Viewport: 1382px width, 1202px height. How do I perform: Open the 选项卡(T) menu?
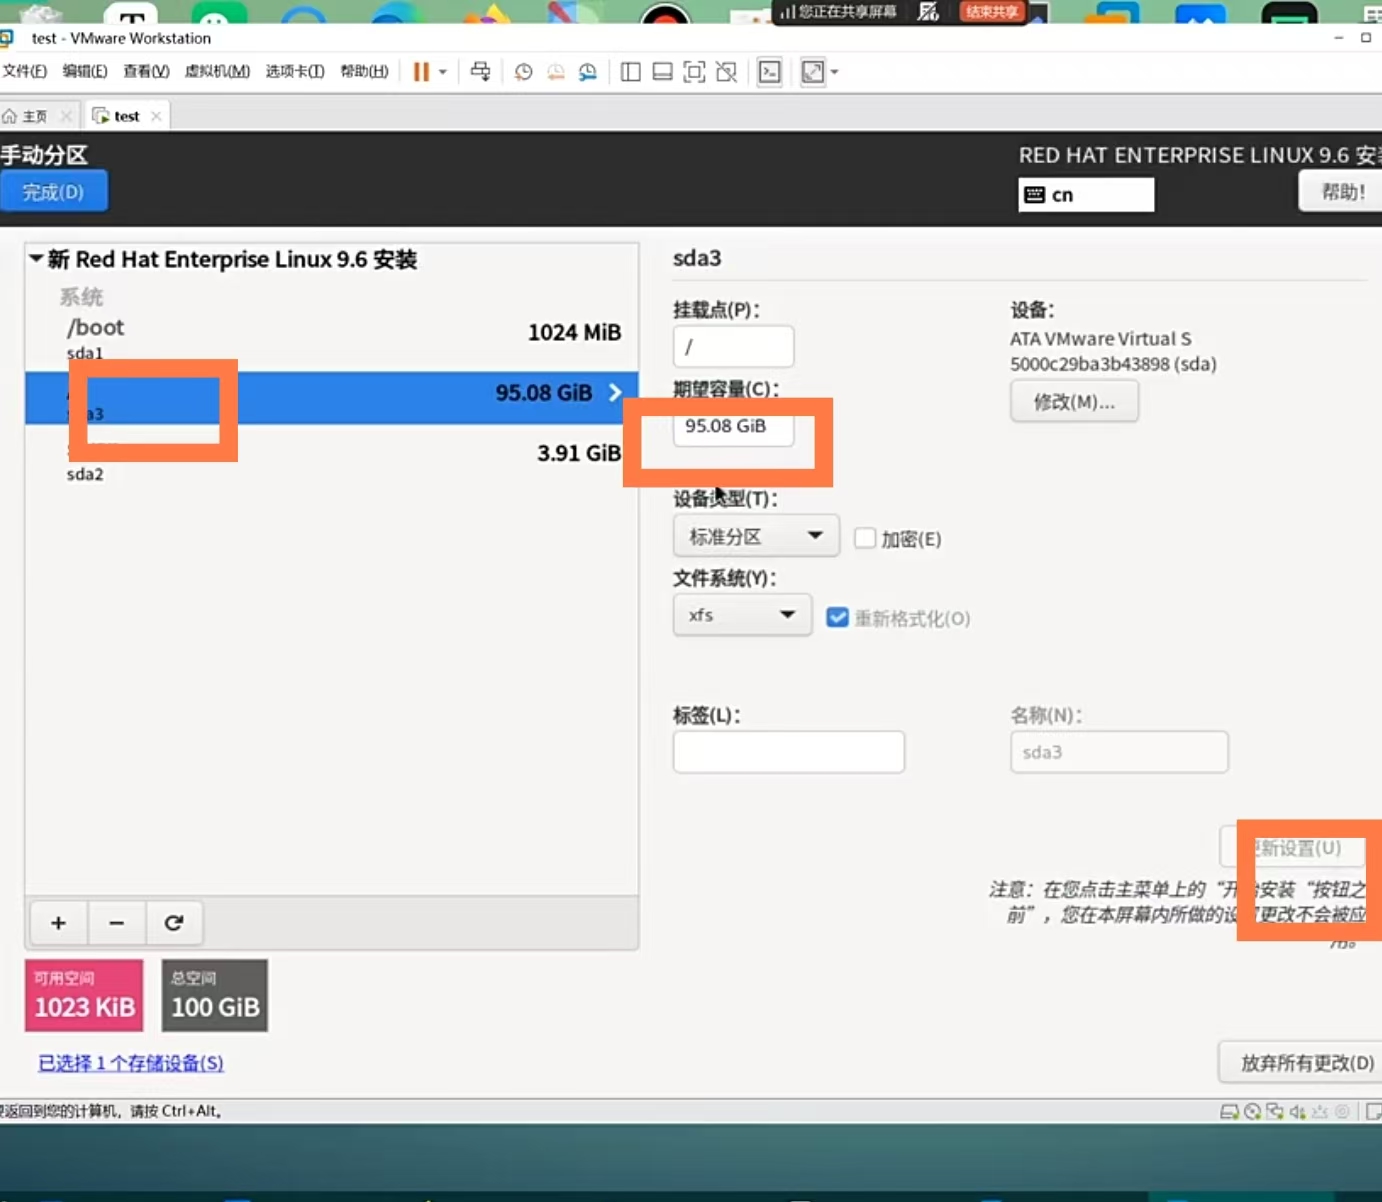295,71
